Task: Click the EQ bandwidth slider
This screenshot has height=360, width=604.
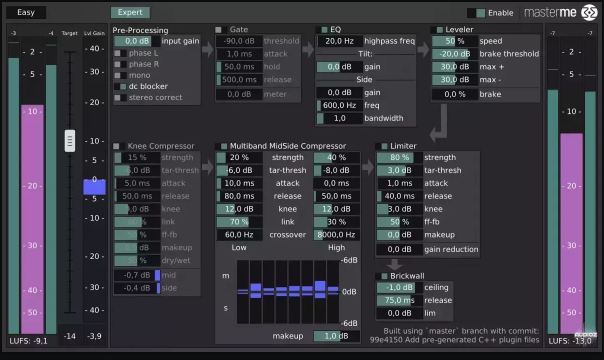Action: (x=339, y=119)
